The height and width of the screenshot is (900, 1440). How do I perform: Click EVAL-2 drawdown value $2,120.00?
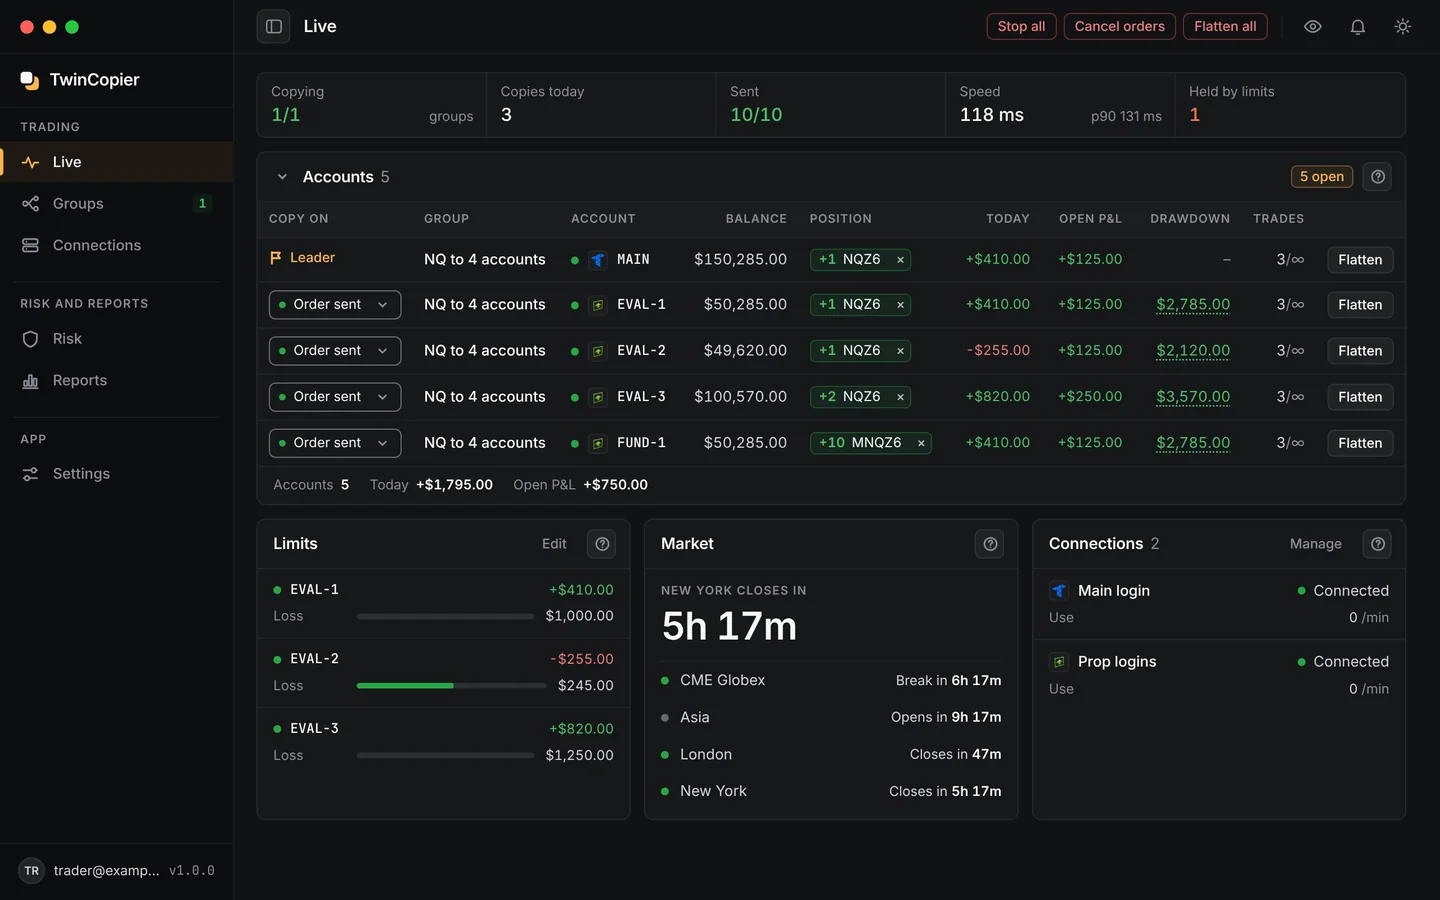pyautogui.click(x=1193, y=351)
